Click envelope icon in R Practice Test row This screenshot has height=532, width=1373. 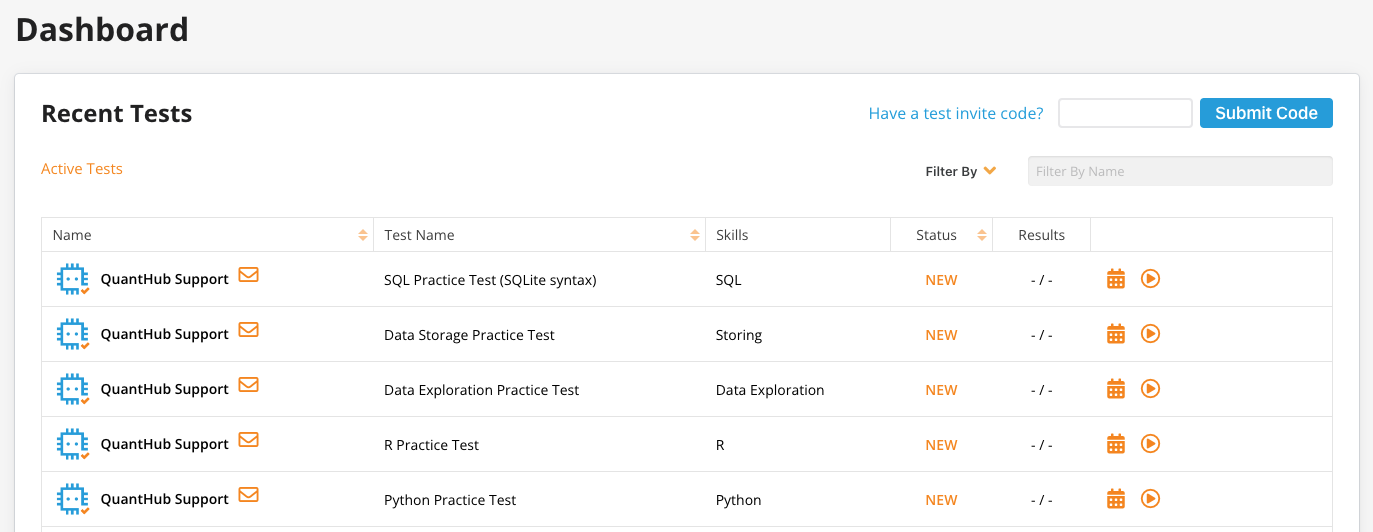click(249, 440)
